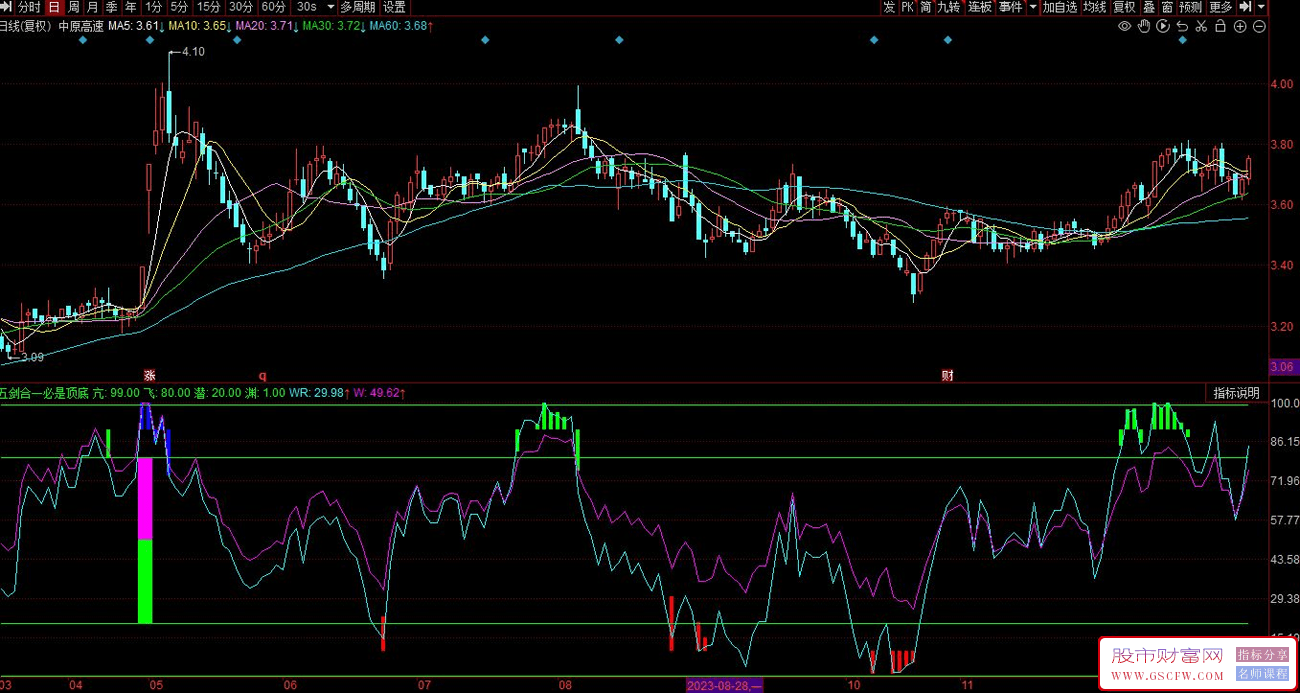Open the dropdown arrow at toolbar far right
The image size is (1300, 693).
[1263, 7]
